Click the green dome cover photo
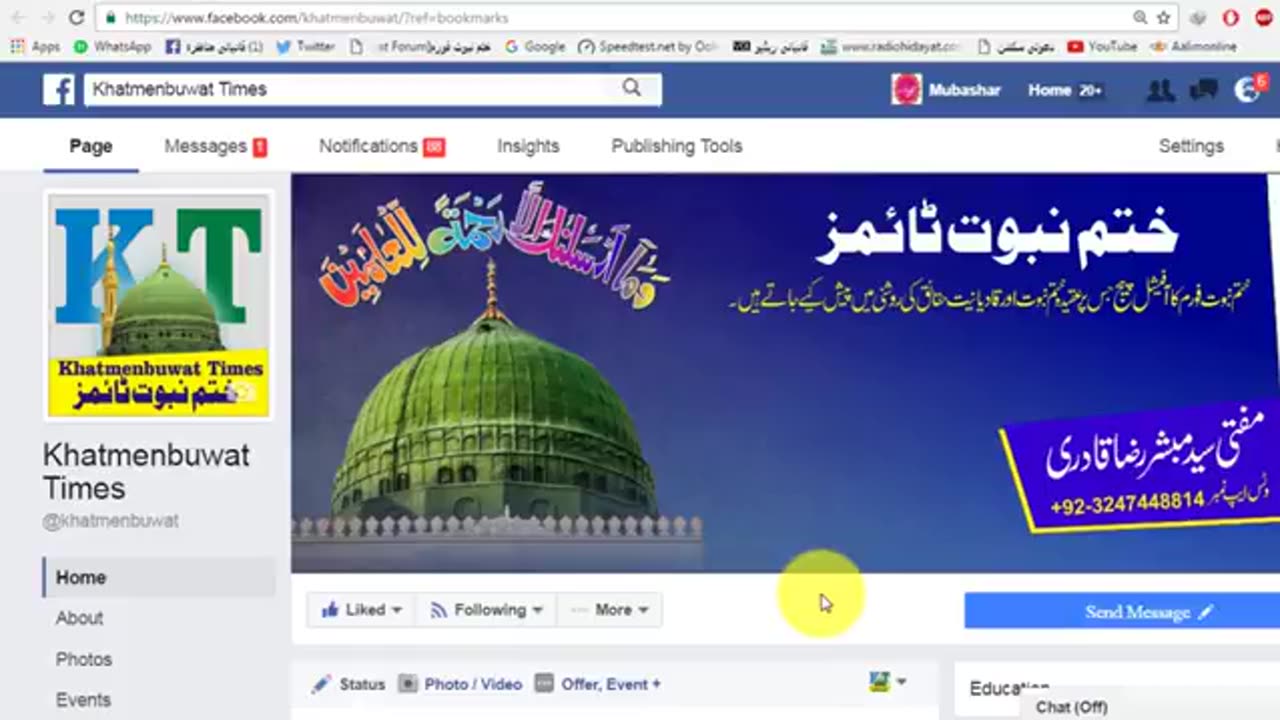 click(785, 373)
